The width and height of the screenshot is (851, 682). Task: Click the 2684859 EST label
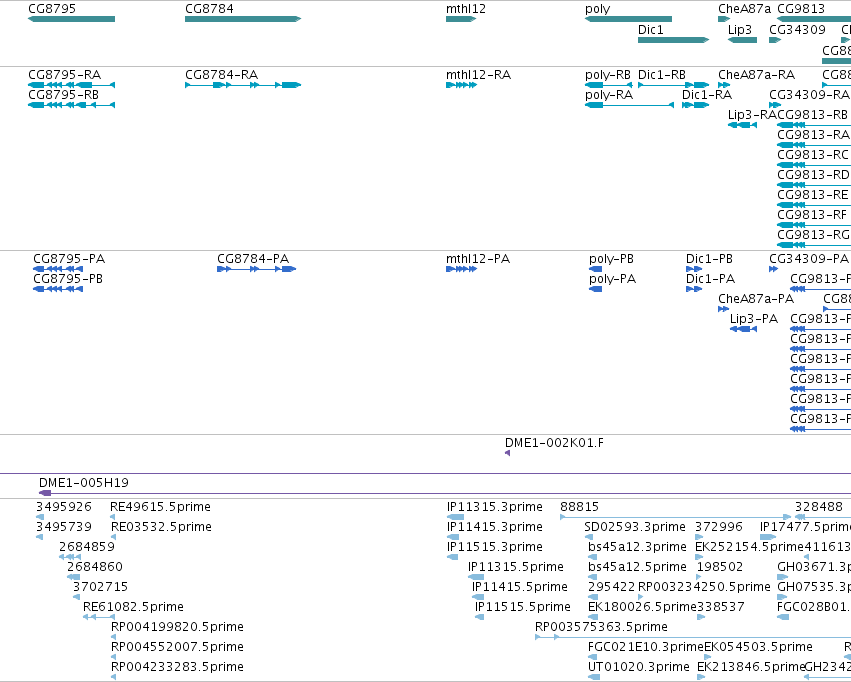tap(87, 547)
